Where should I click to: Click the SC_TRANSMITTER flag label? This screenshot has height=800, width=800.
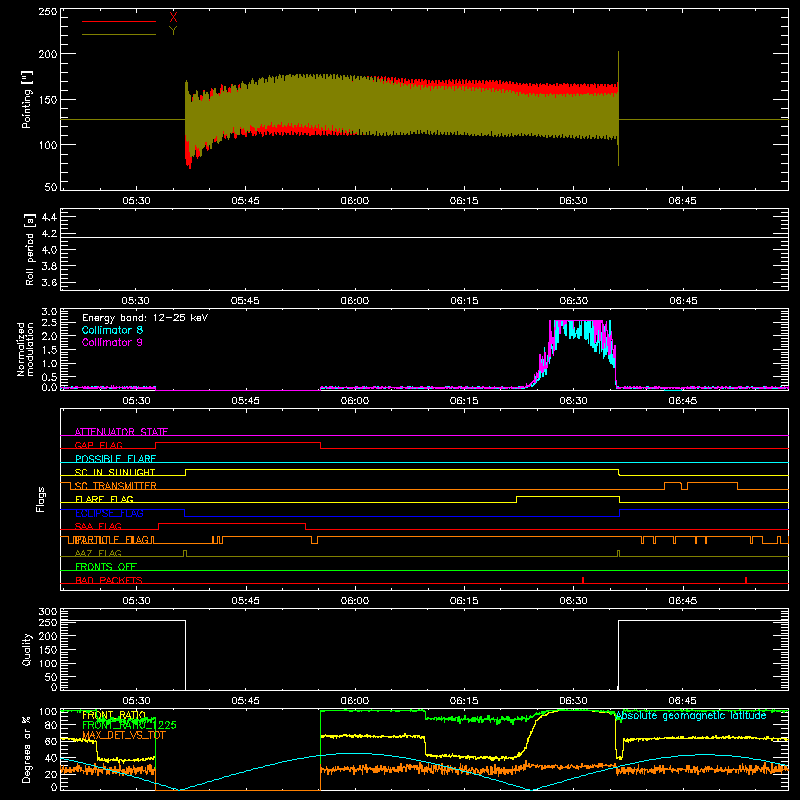click(116, 486)
